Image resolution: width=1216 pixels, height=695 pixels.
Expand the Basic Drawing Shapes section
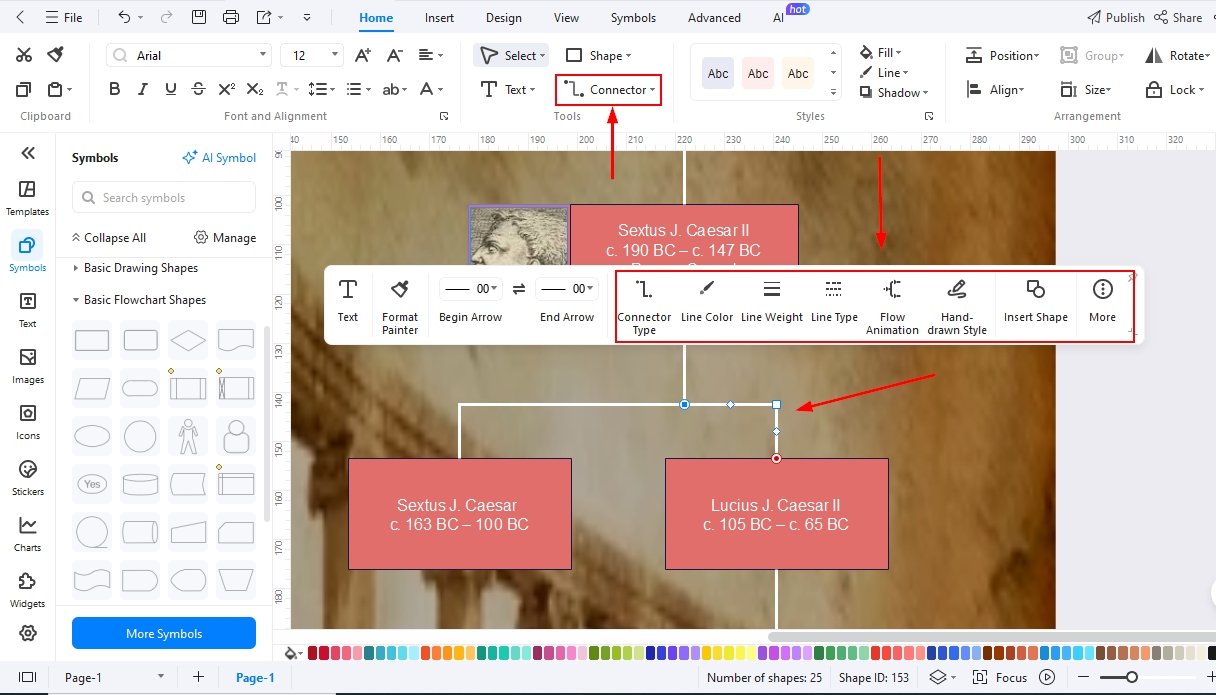click(x=78, y=267)
